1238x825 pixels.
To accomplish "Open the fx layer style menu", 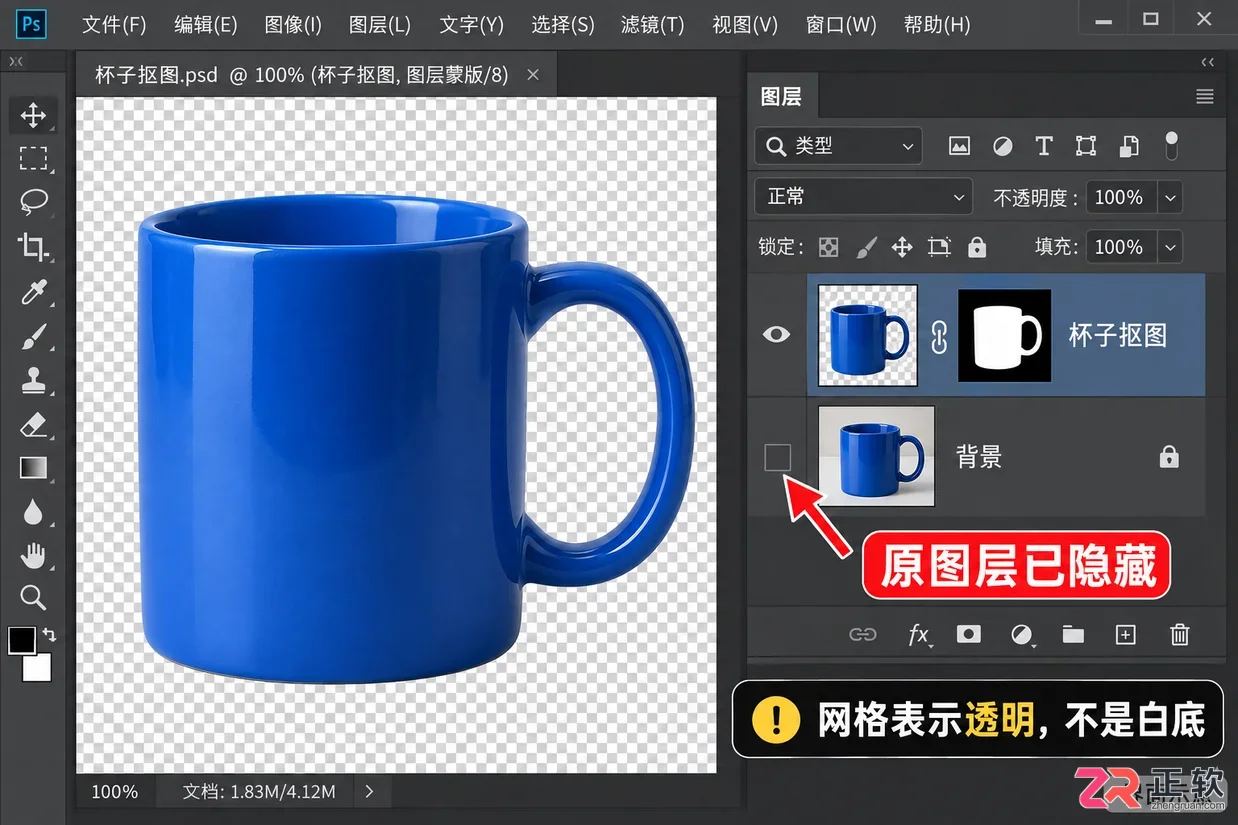I will (918, 634).
